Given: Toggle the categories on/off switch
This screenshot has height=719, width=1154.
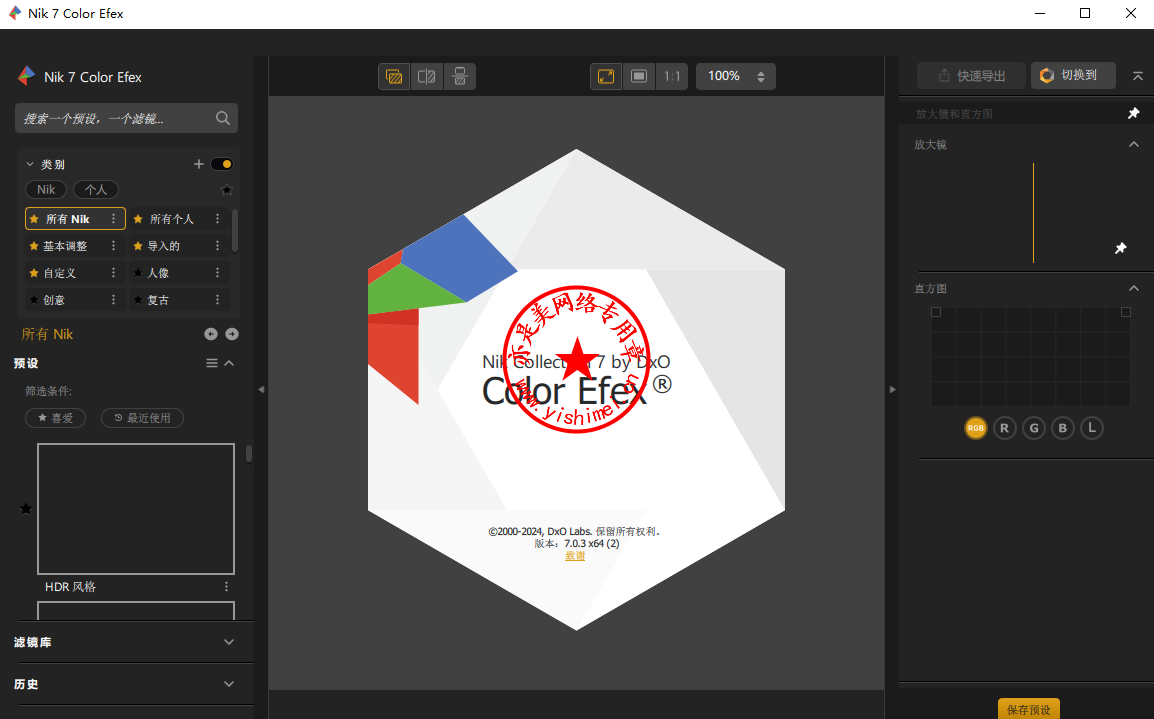Looking at the screenshot, I should 222,164.
